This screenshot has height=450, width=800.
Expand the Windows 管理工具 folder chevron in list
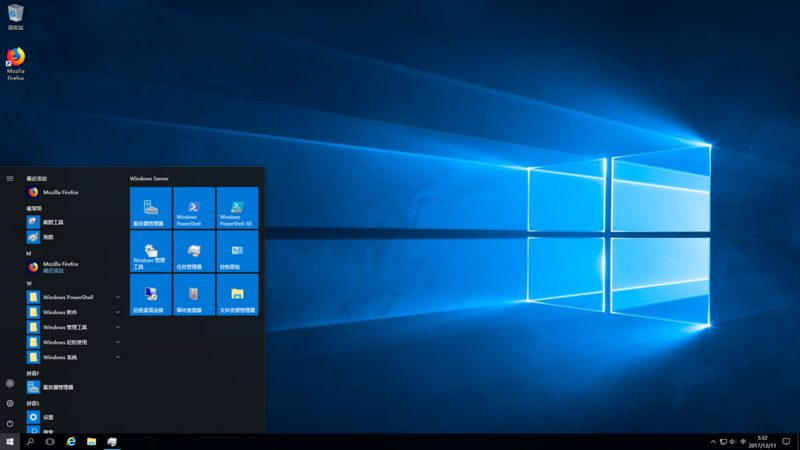[118, 327]
